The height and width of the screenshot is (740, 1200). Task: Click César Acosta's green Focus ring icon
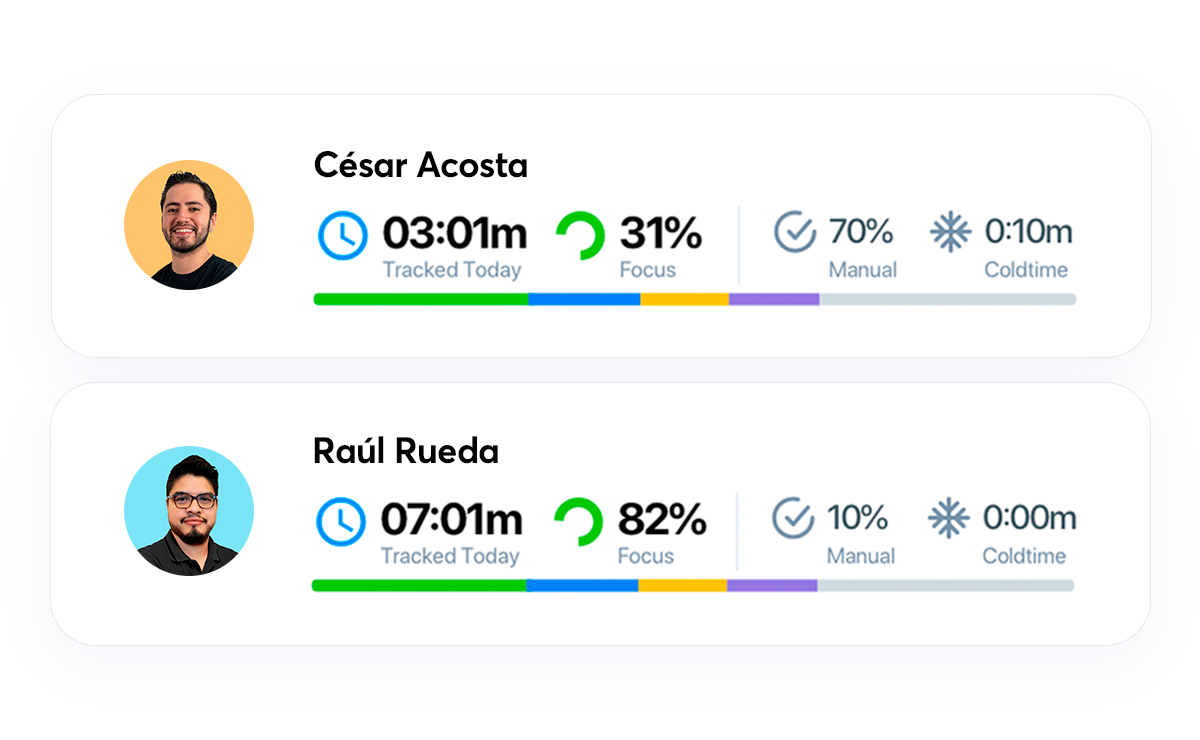[580, 236]
